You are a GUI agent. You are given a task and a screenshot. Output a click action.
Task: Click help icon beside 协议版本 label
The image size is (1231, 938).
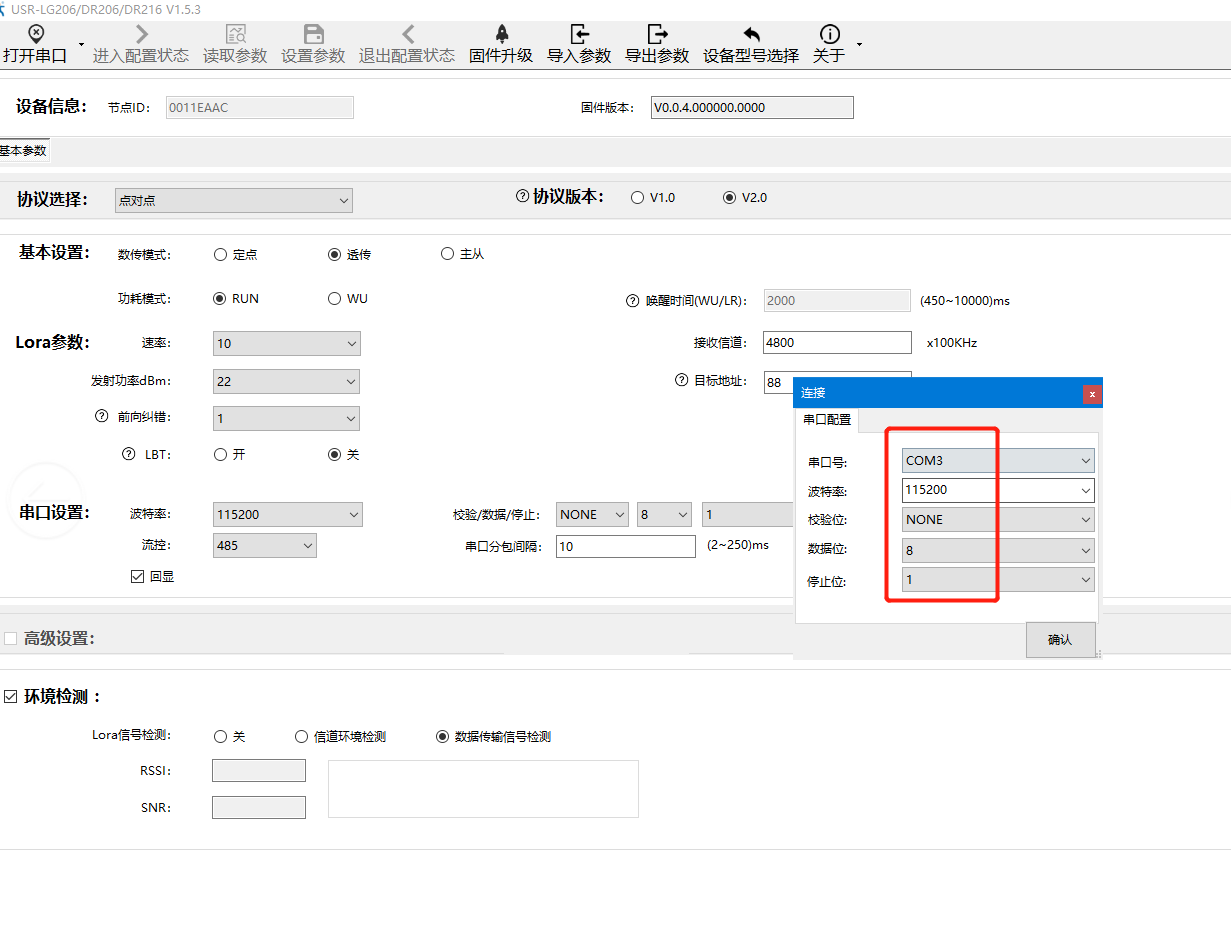click(x=522, y=197)
